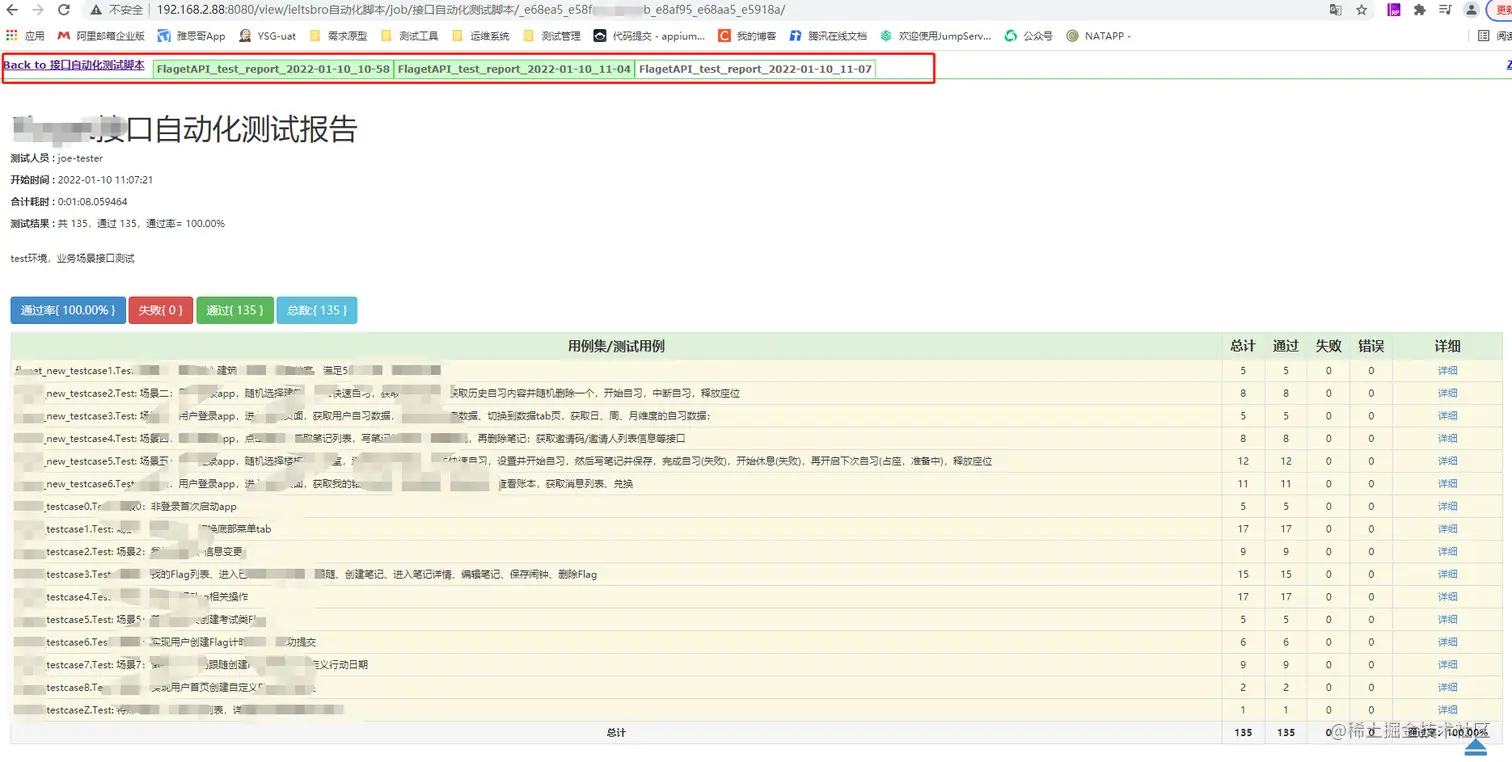Open 详细 for testcase4 row
Viewport: 1512px width, 762px height.
(x=1447, y=597)
